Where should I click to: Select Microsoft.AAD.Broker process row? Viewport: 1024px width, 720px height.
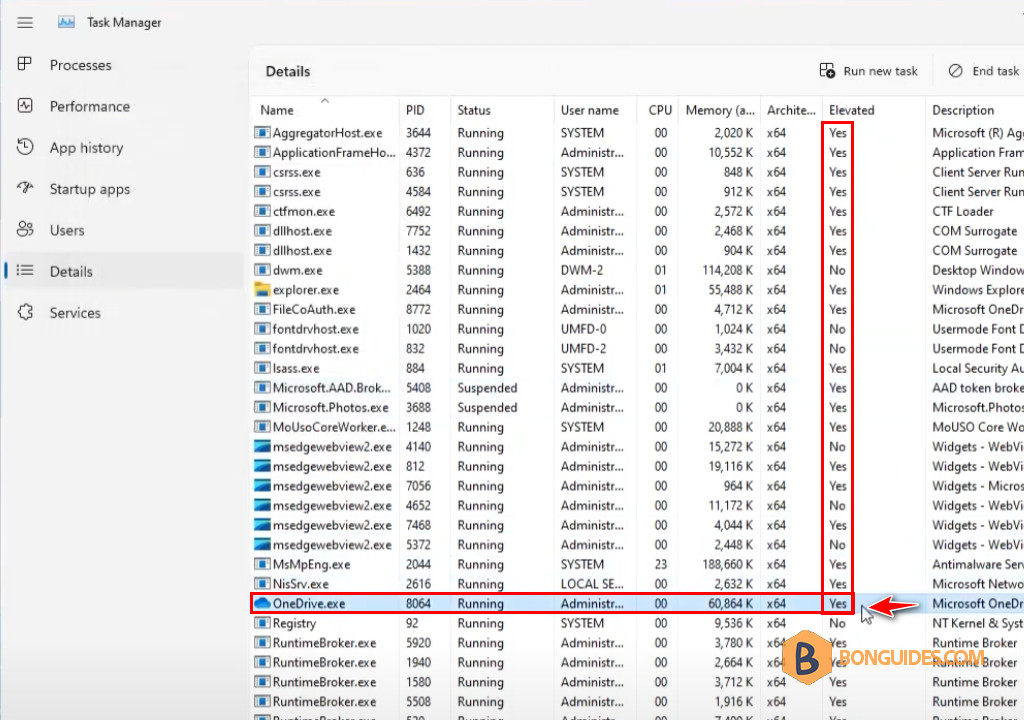pyautogui.click(x=637, y=387)
